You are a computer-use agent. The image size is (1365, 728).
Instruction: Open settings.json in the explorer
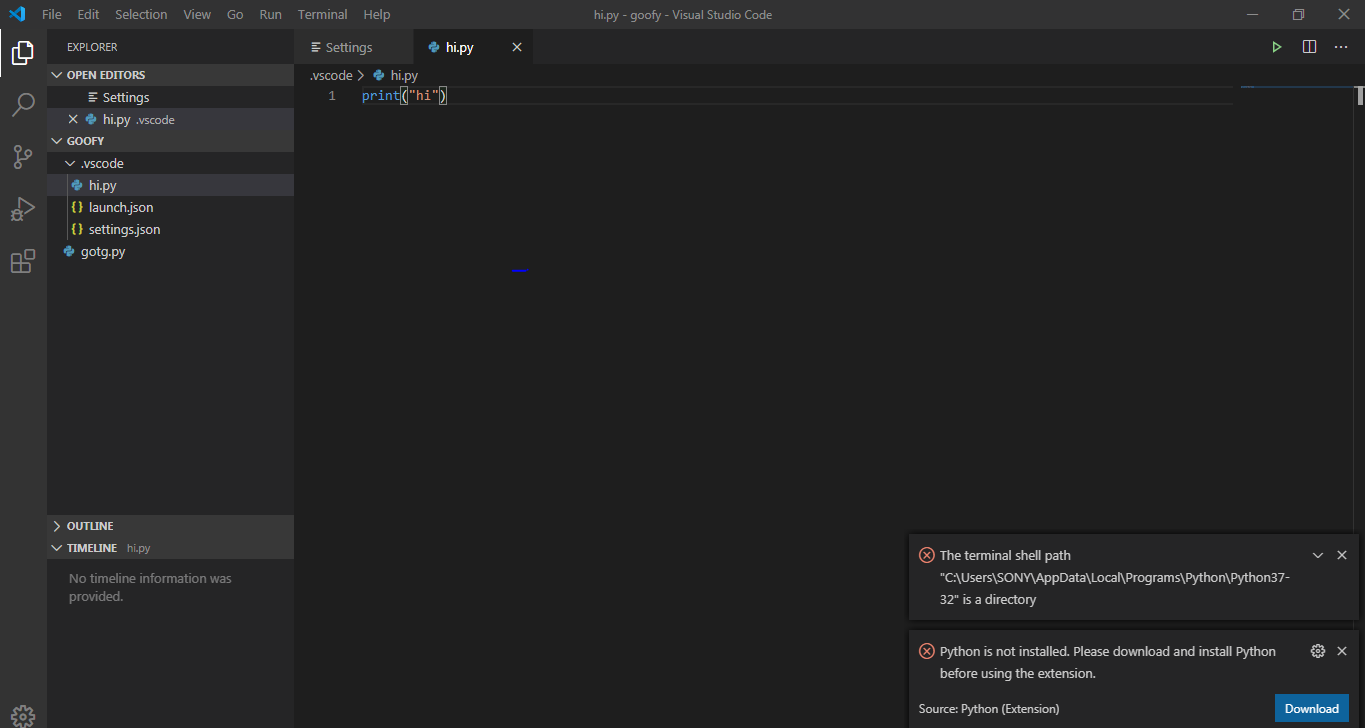point(170,229)
